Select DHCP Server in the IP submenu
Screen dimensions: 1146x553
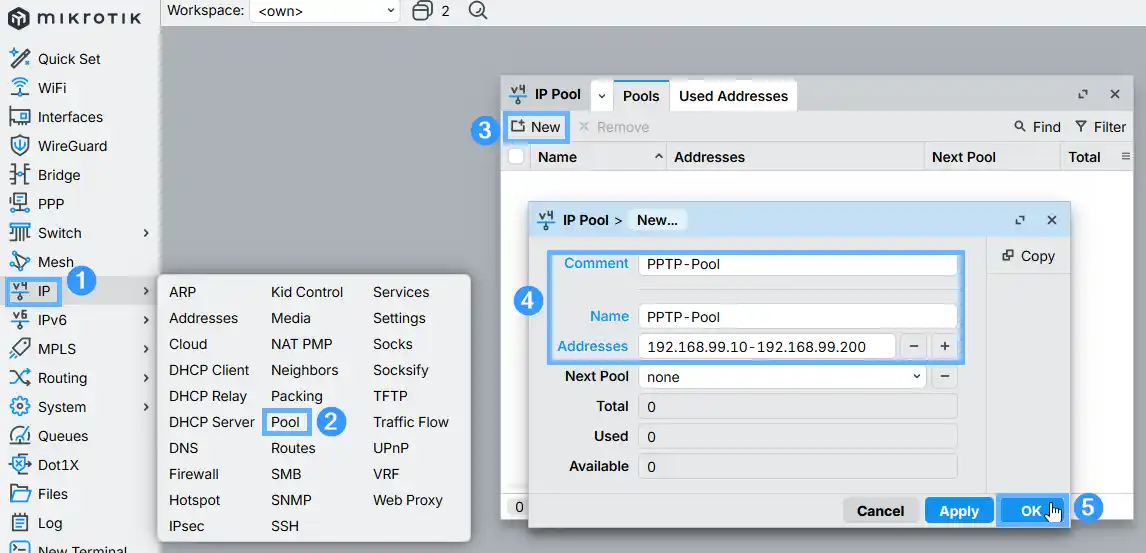pyautogui.click(x=212, y=422)
